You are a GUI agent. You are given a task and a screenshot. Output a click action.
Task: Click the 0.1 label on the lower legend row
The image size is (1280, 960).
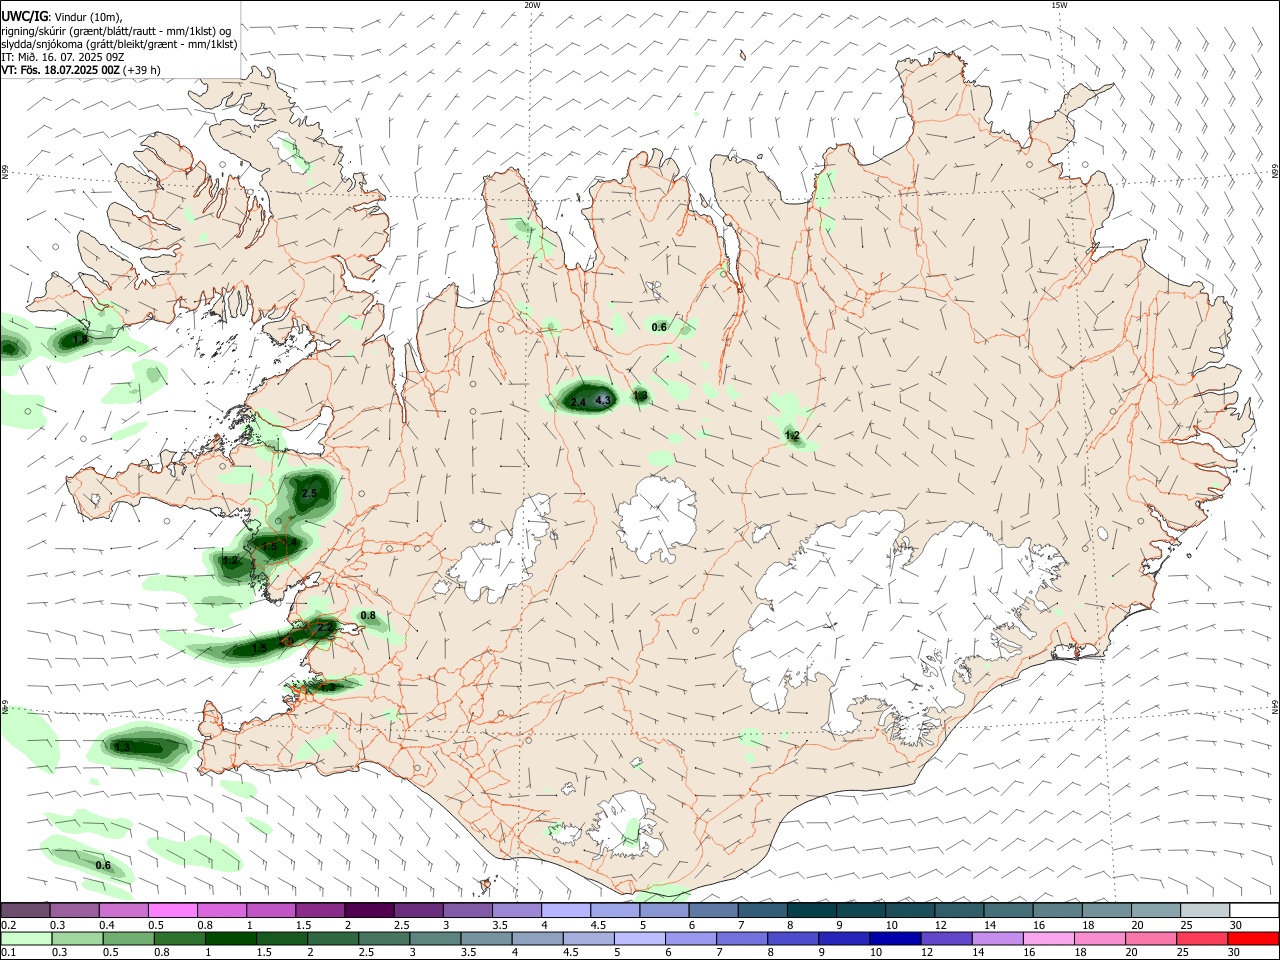(x=8, y=953)
